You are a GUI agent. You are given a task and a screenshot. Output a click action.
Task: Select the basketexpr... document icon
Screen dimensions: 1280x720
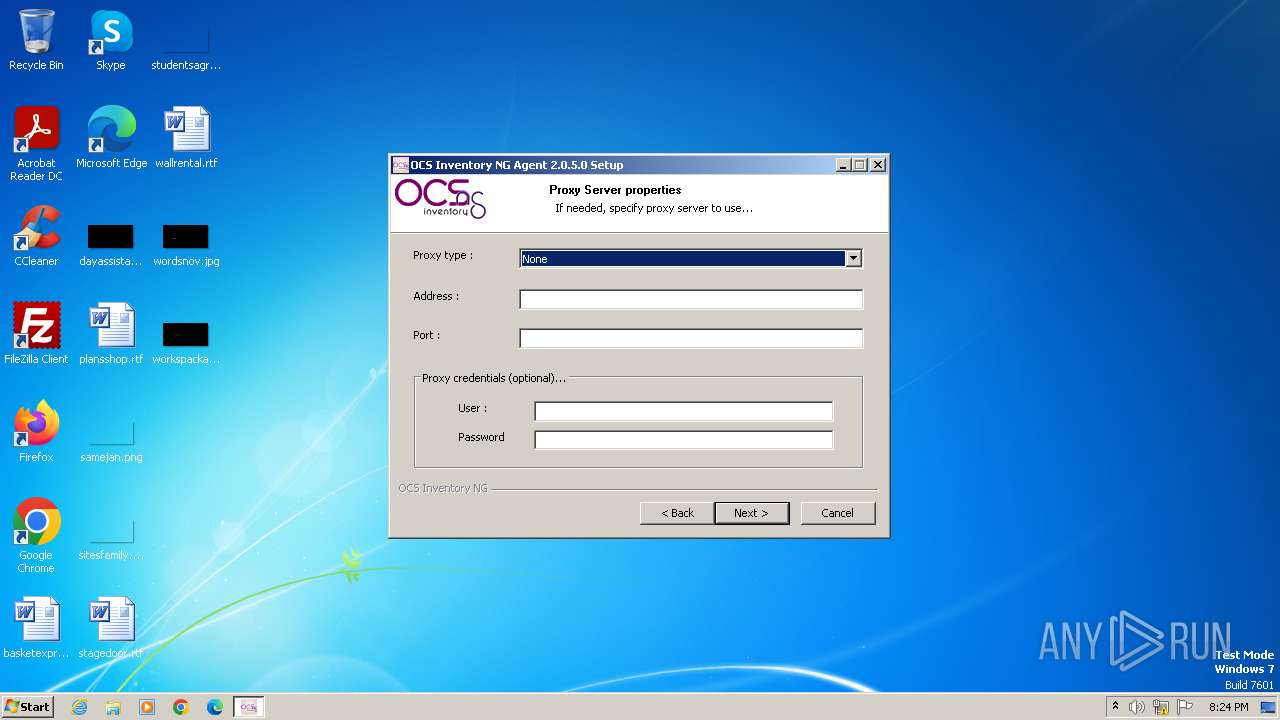tap(36, 628)
